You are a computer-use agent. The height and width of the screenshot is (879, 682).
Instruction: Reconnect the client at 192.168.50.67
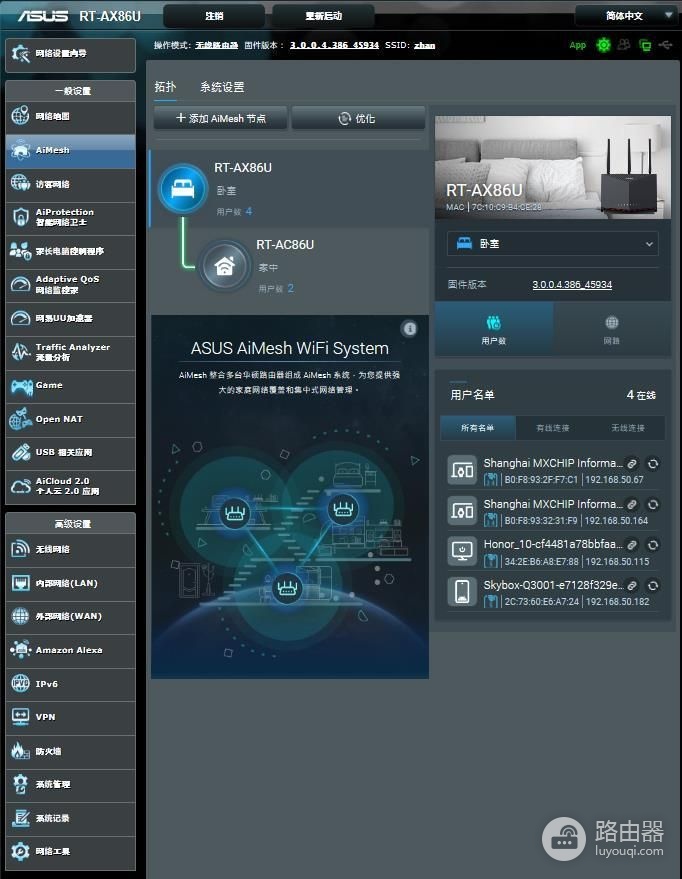click(x=653, y=464)
